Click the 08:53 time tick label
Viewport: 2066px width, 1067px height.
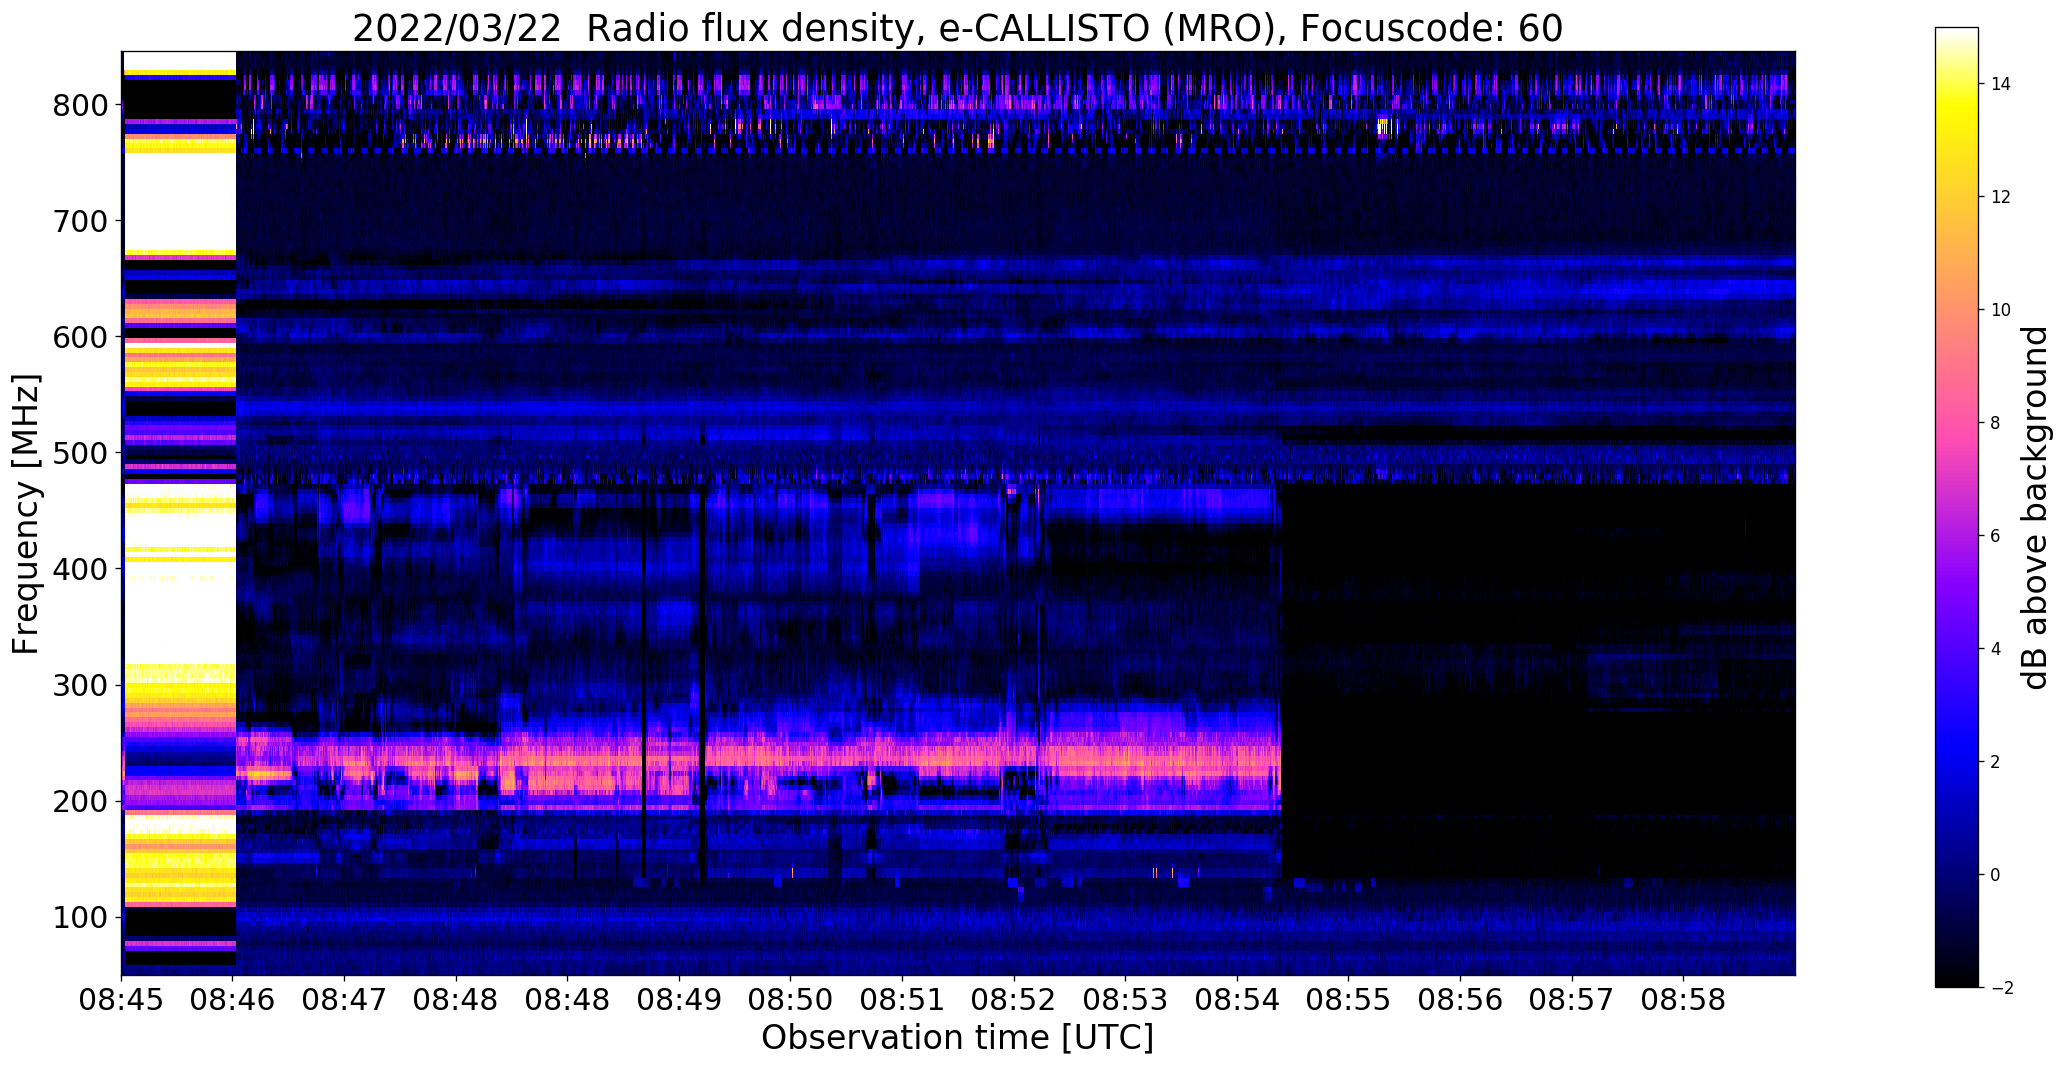[x=1126, y=1000]
